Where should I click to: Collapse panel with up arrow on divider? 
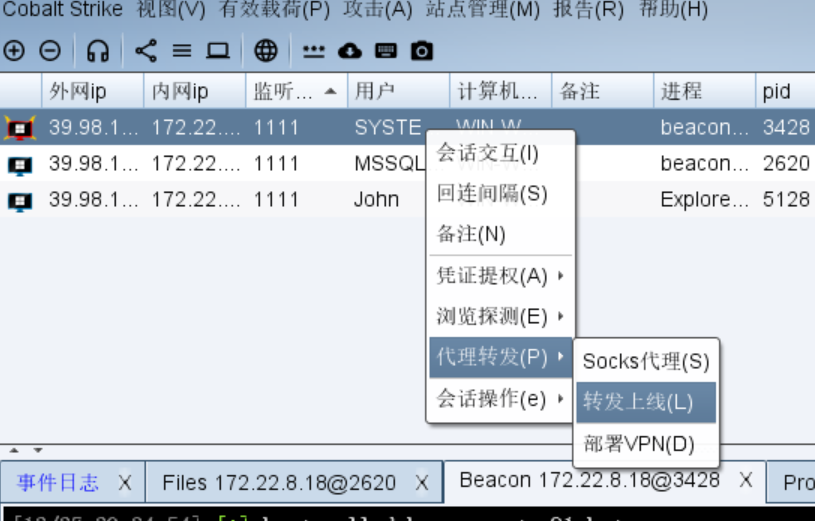[15, 450]
